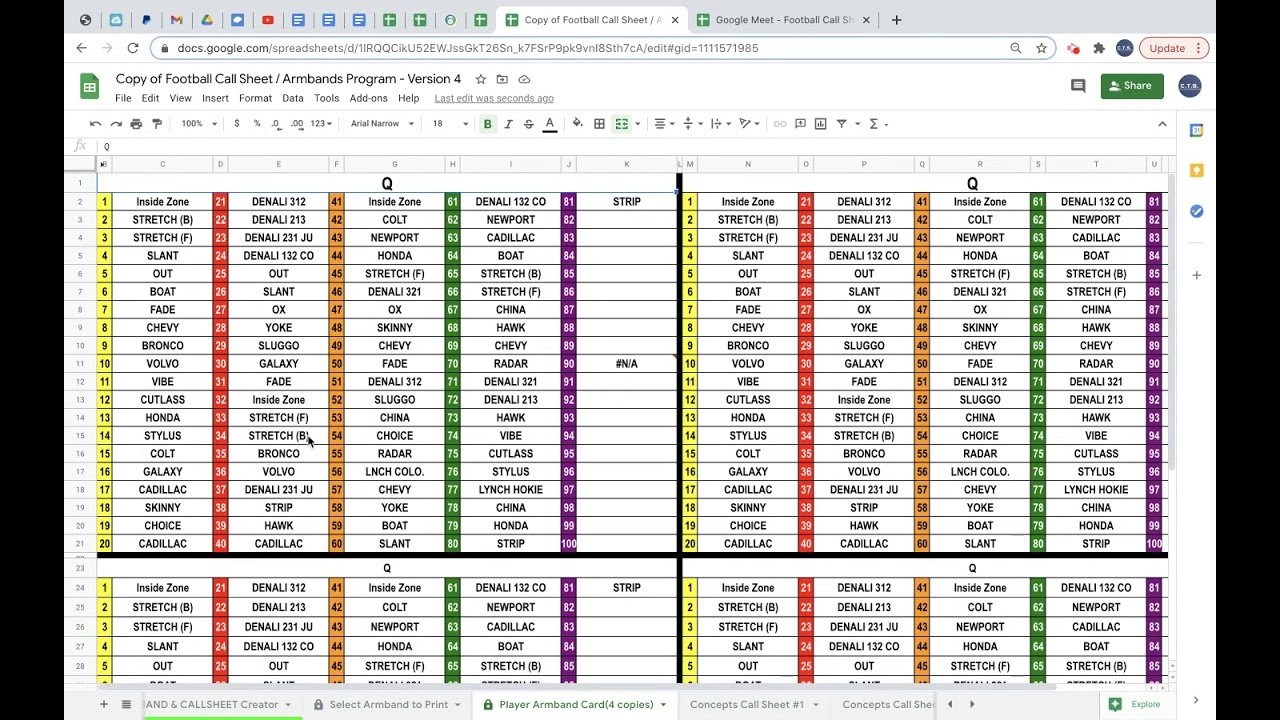Viewport: 1280px width, 720px height.
Task: Click the Insert link icon
Action: (779, 123)
